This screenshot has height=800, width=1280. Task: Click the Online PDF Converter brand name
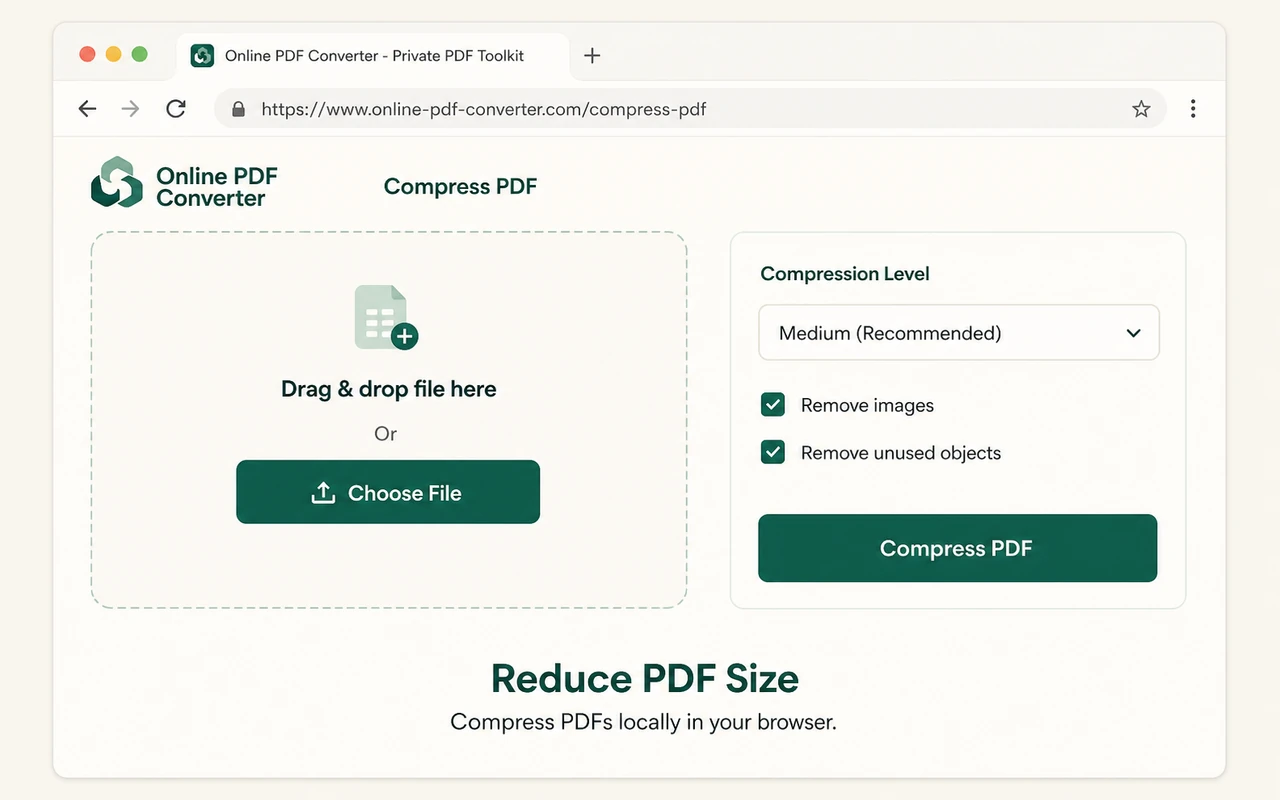(x=216, y=187)
